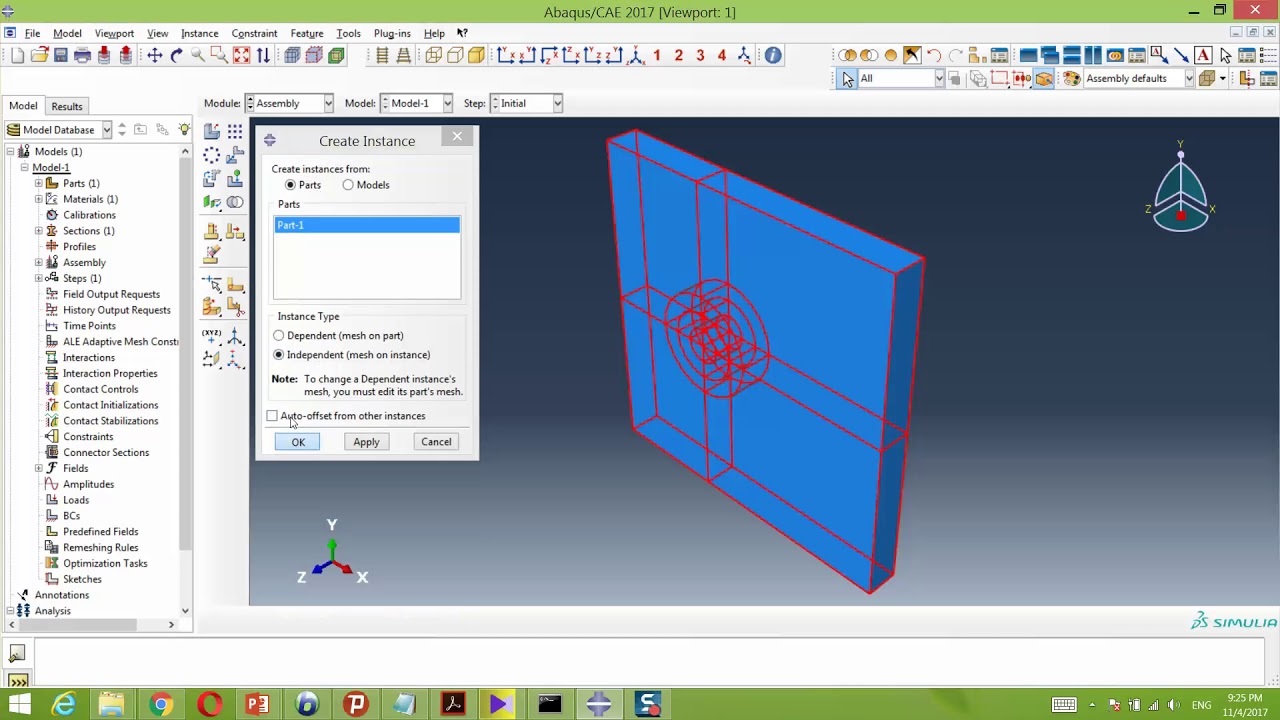Select Interaction Properties in model tree
This screenshot has width=1280, height=720.
[x=110, y=373]
